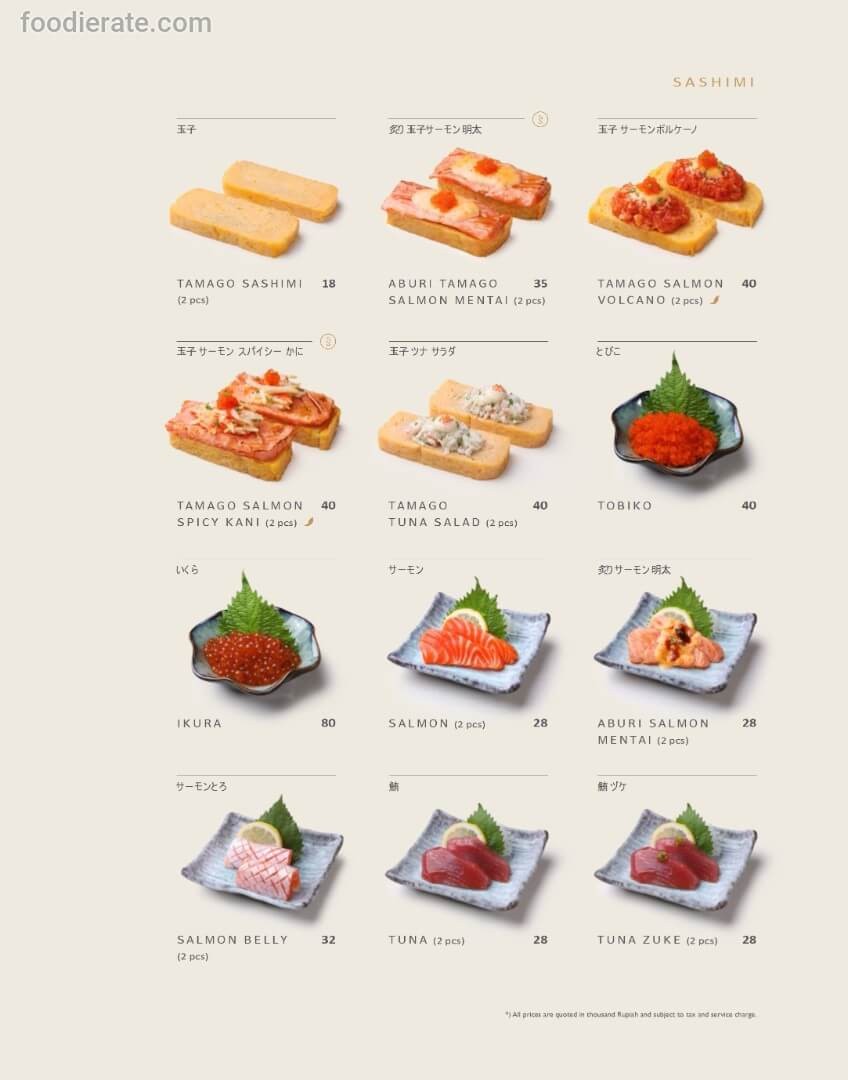The width and height of the screenshot is (848, 1080).
Task: Click the recommended badge above Tamago Salmon Spicy Kani
Action: pos(328,341)
